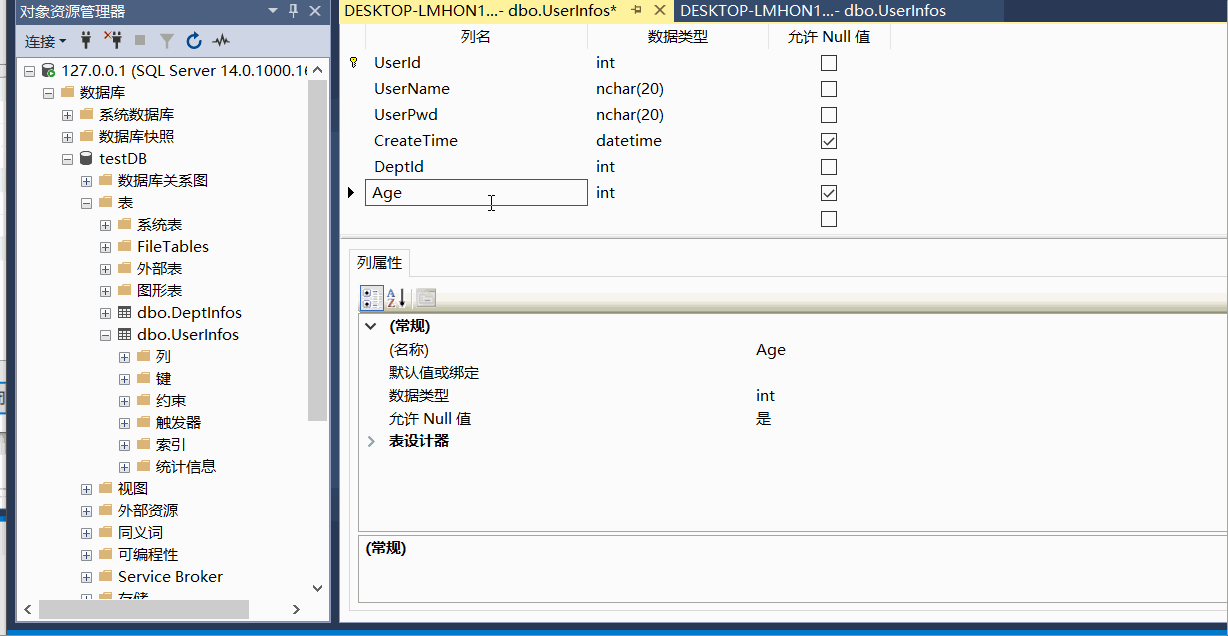Open the activity monitor pulse icon
1228x636 pixels.
click(221, 41)
